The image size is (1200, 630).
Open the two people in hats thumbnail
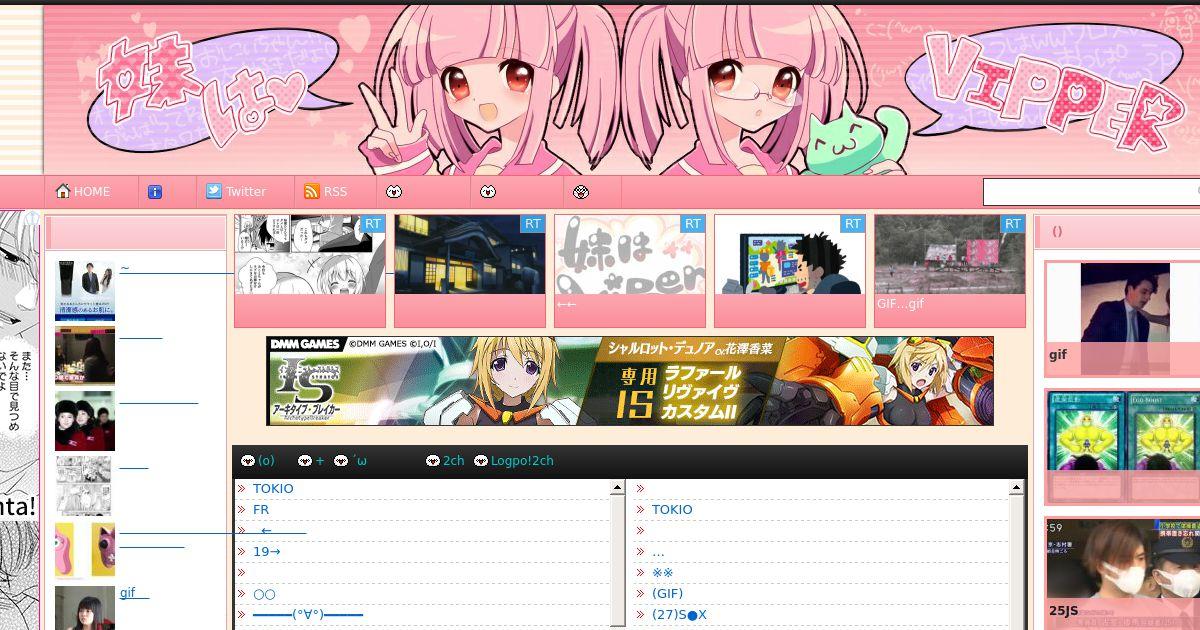[85, 421]
